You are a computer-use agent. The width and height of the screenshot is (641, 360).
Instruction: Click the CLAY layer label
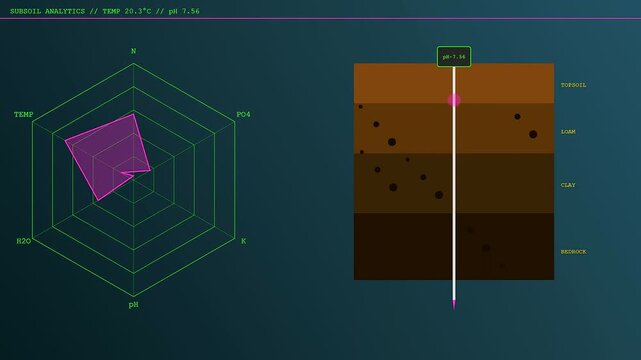tap(568, 185)
